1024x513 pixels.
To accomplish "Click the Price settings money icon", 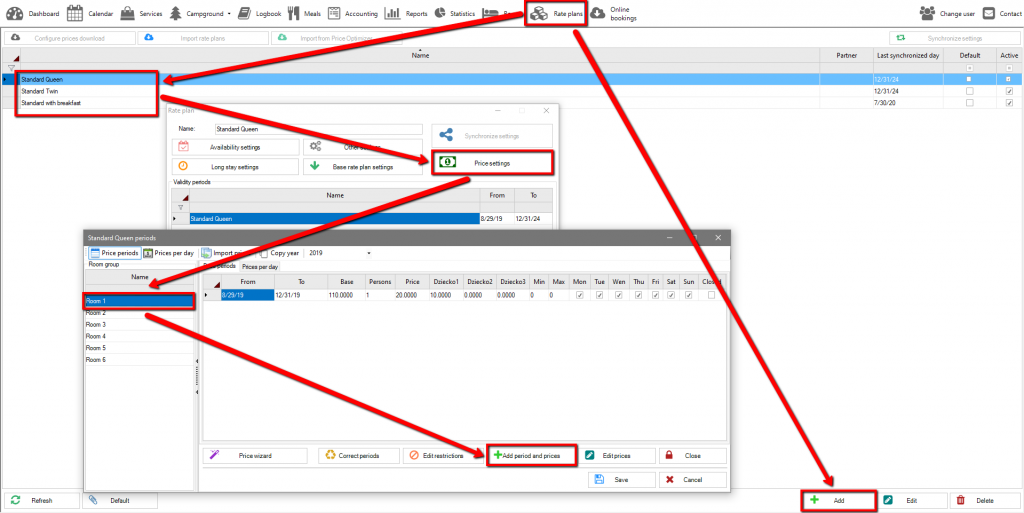I will click(x=447, y=163).
